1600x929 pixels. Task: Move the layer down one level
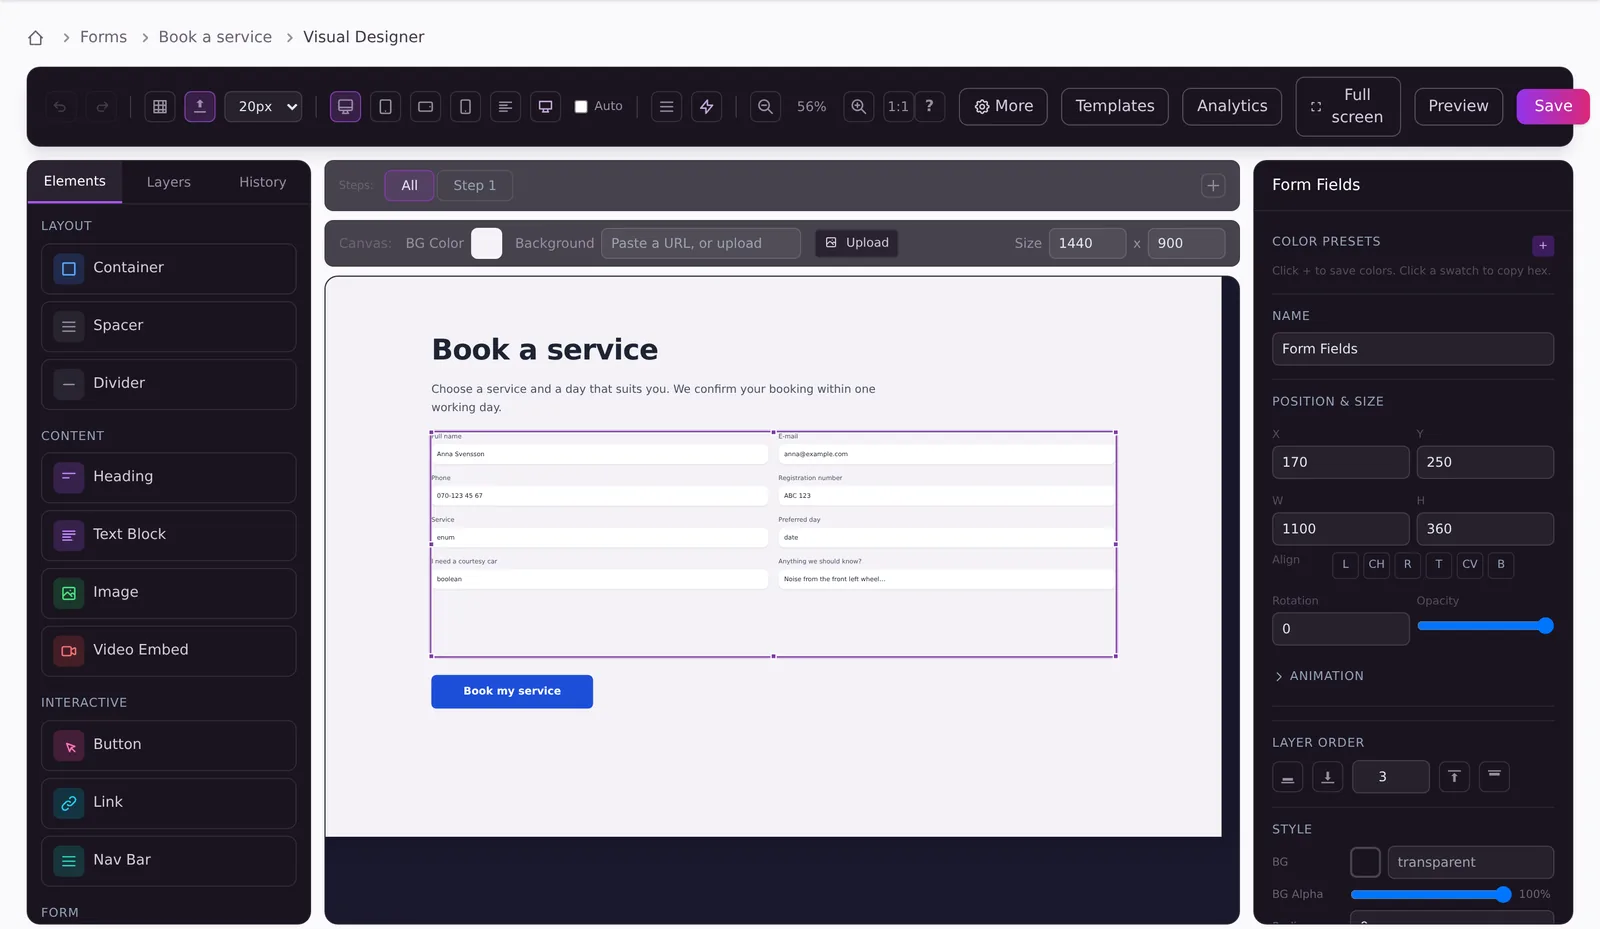(x=1327, y=777)
